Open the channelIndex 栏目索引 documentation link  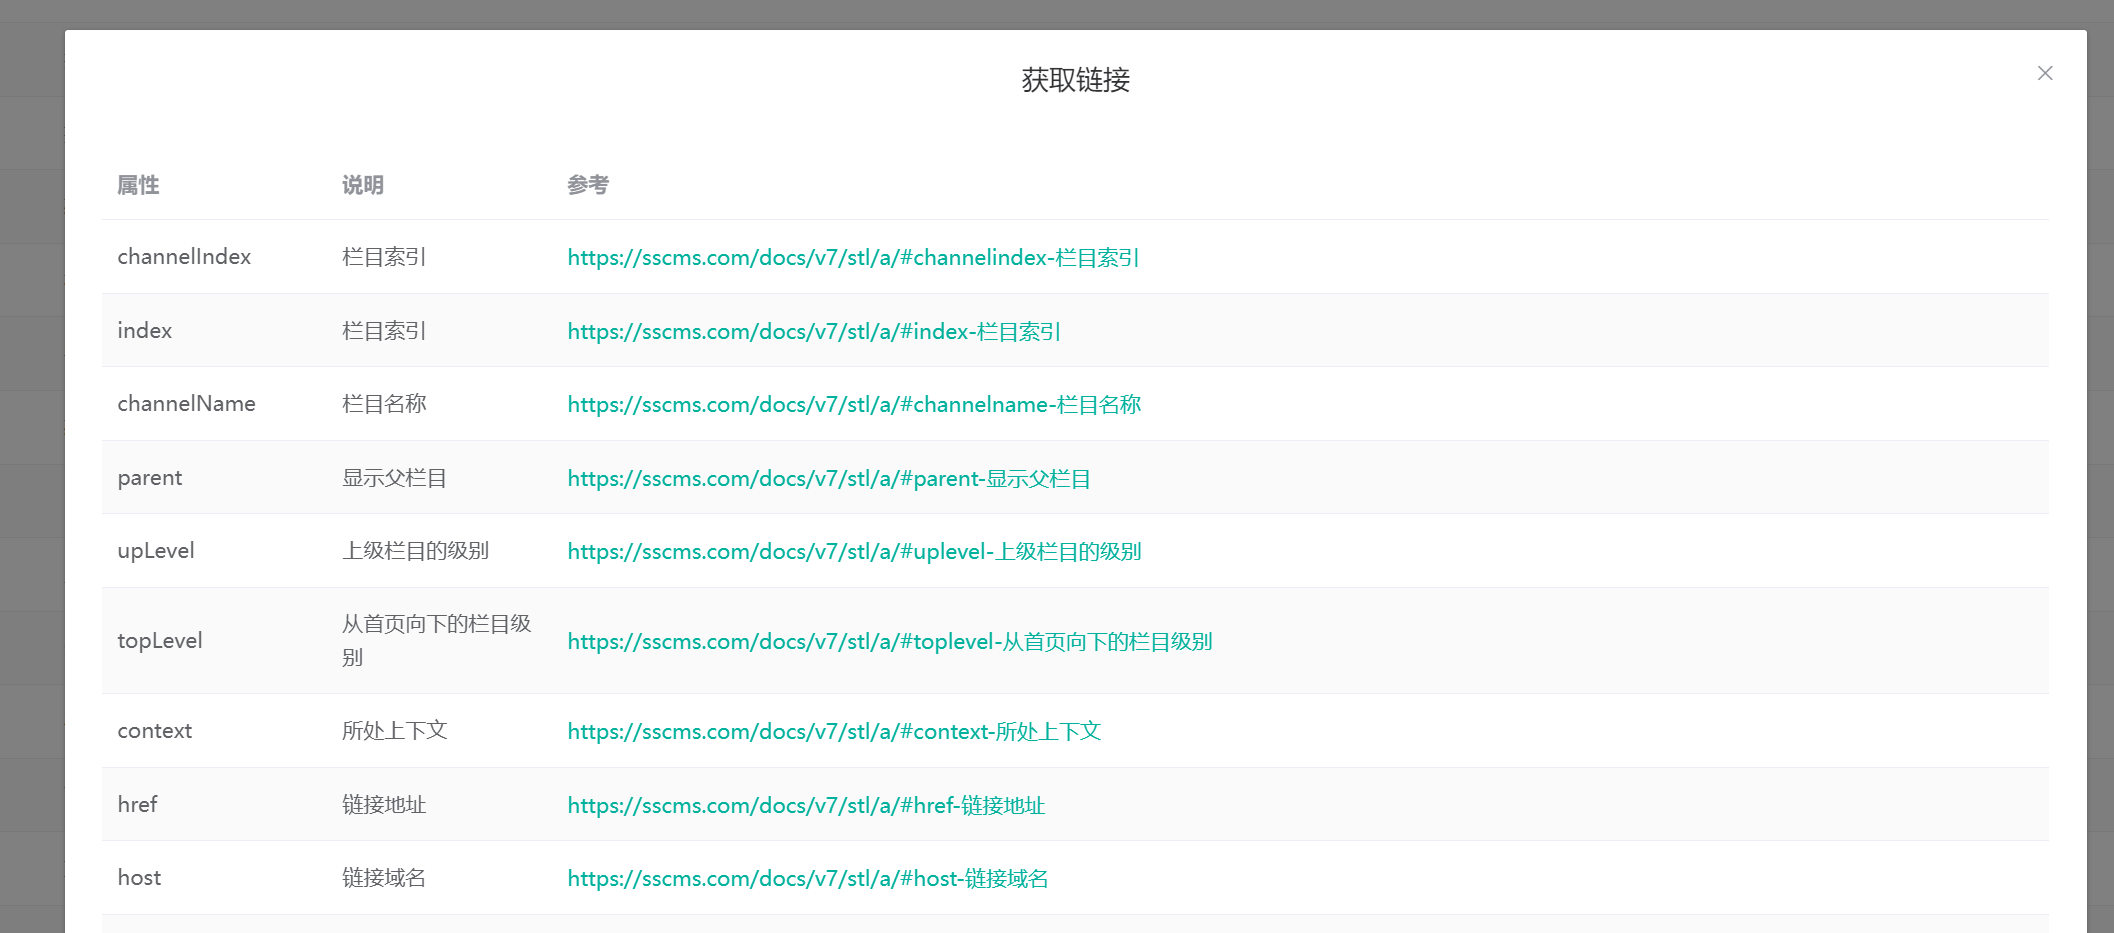[853, 258]
